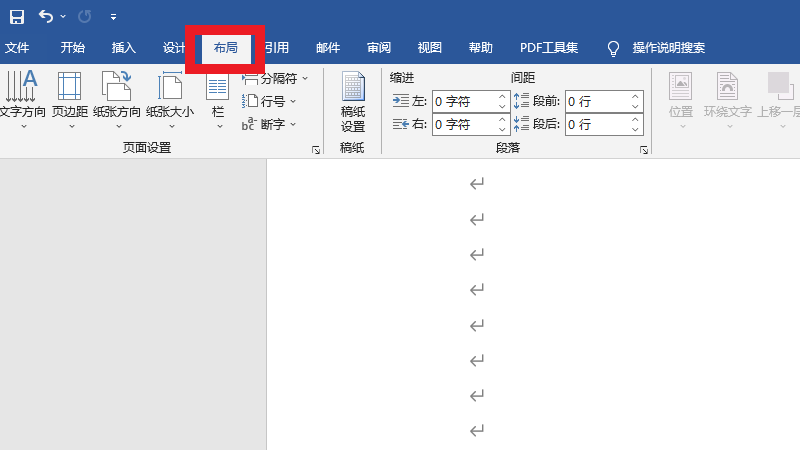Click the right indent icon beside 右
The width and height of the screenshot is (800, 450).
401,124
